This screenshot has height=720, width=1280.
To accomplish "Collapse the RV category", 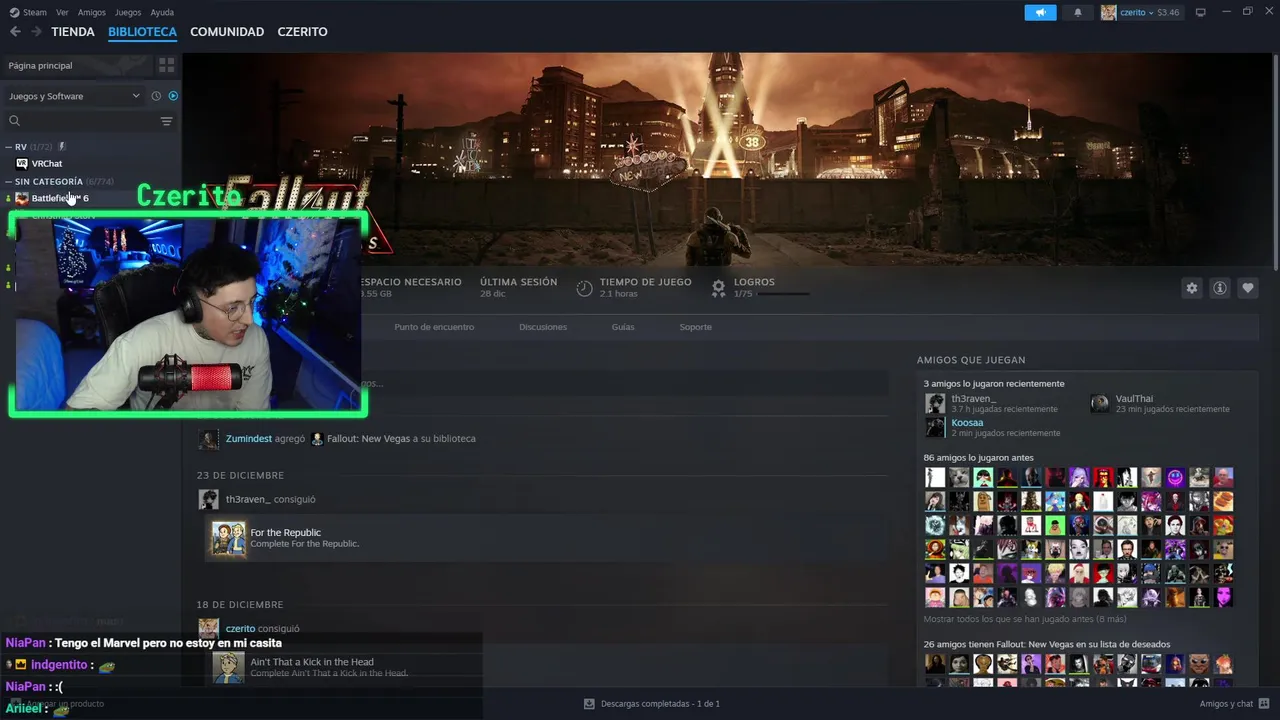I will (x=9, y=147).
